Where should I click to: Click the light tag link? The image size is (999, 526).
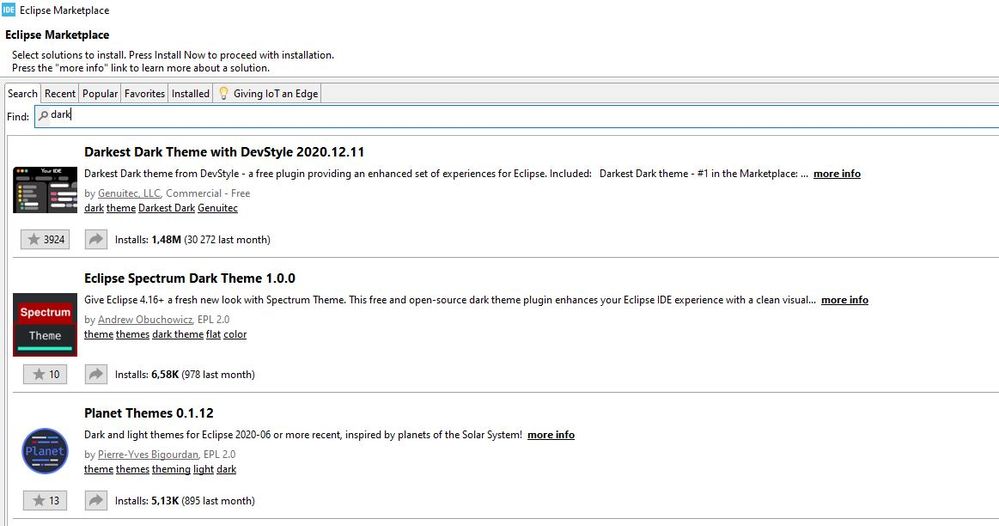pos(203,469)
